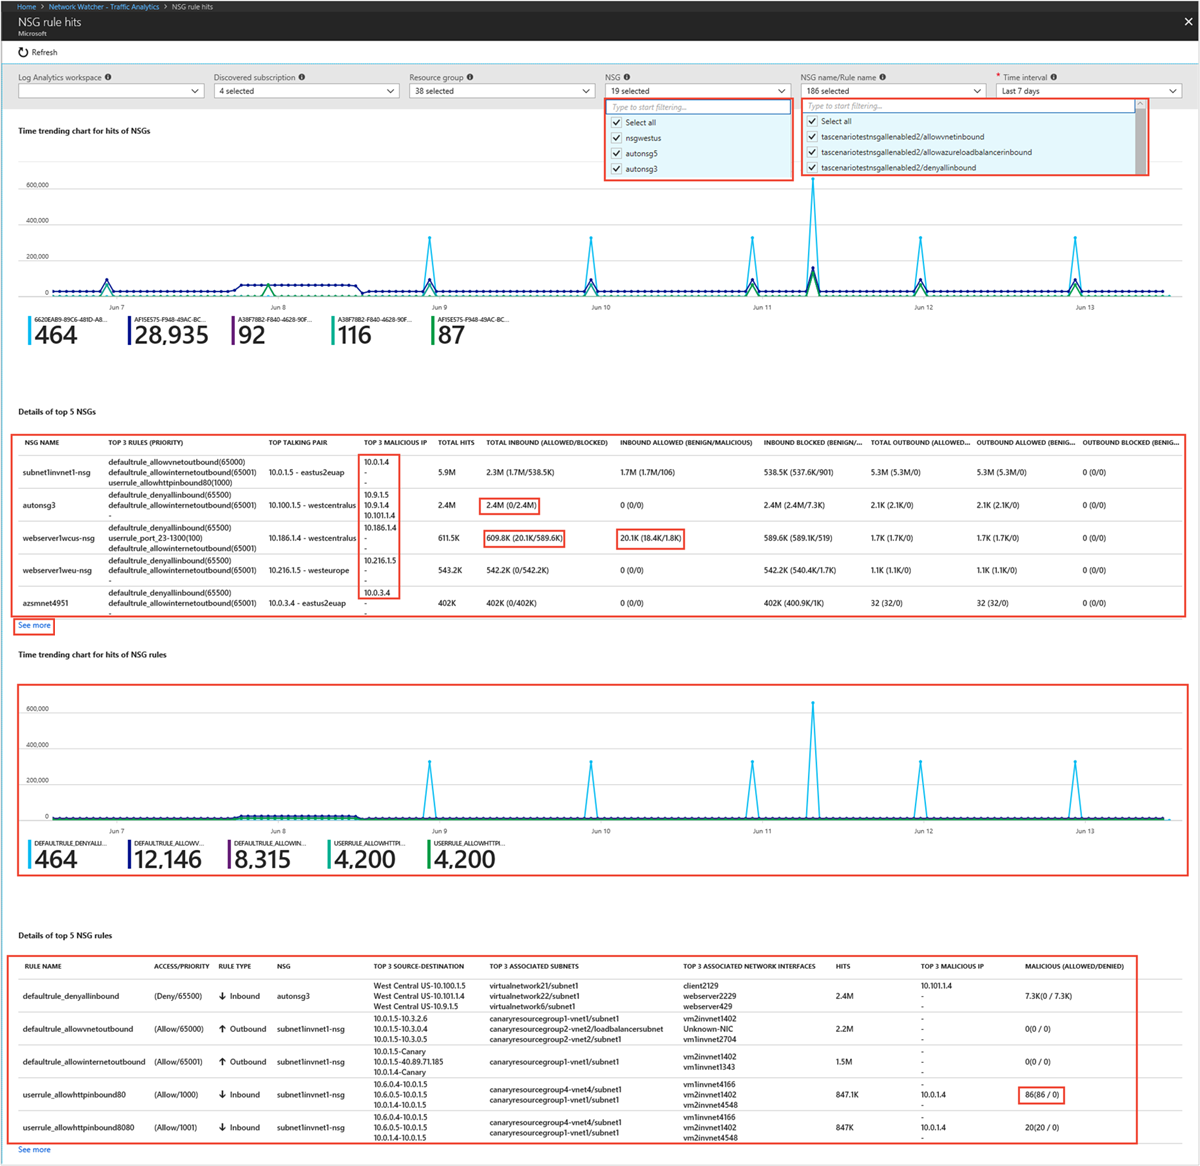Click dark blue legend bar beside 28,935
This screenshot has width=1200, height=1166.
pos(130,331)
